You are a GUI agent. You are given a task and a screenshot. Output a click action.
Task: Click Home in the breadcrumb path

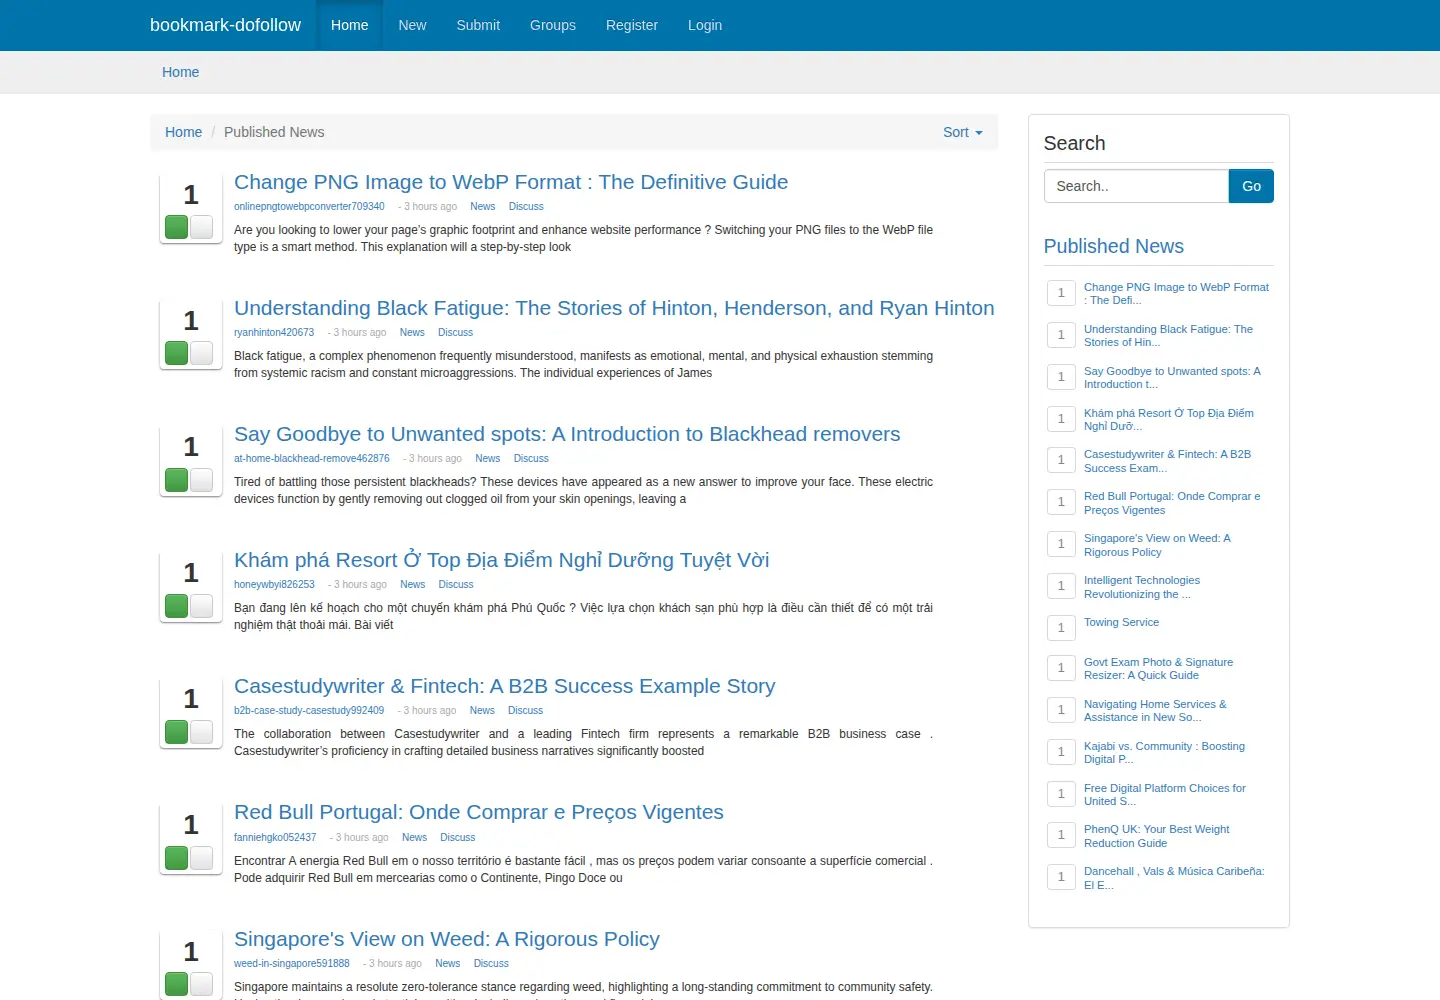(x=183, y=132)
